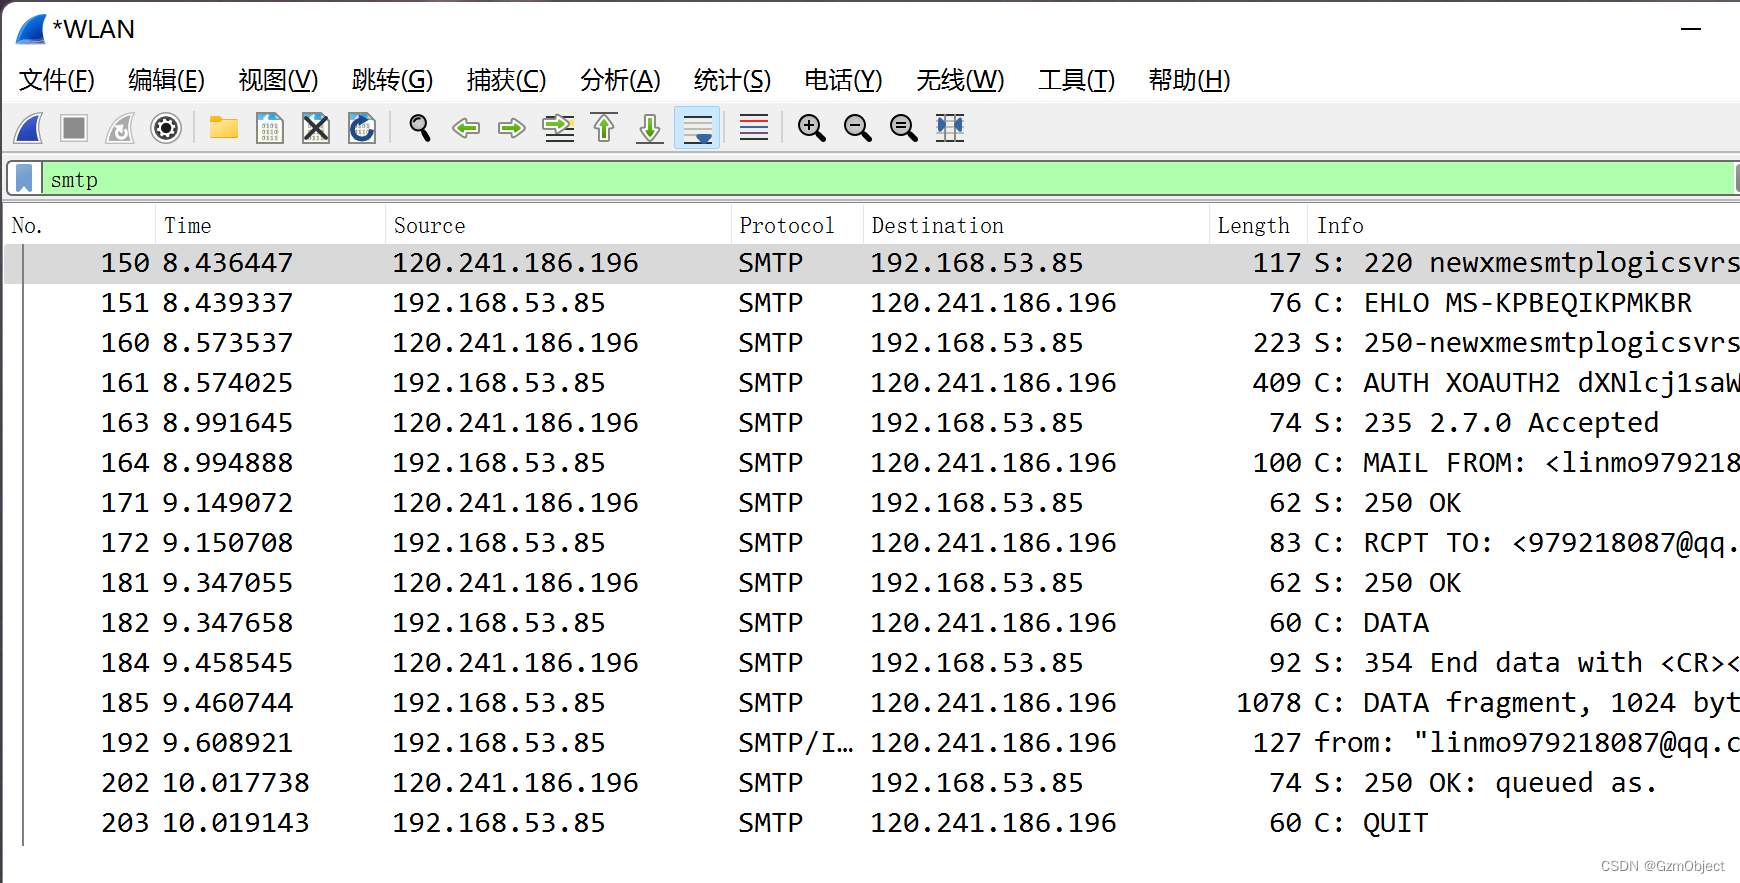Sort by the Time column header

click(x=270, y=226)
